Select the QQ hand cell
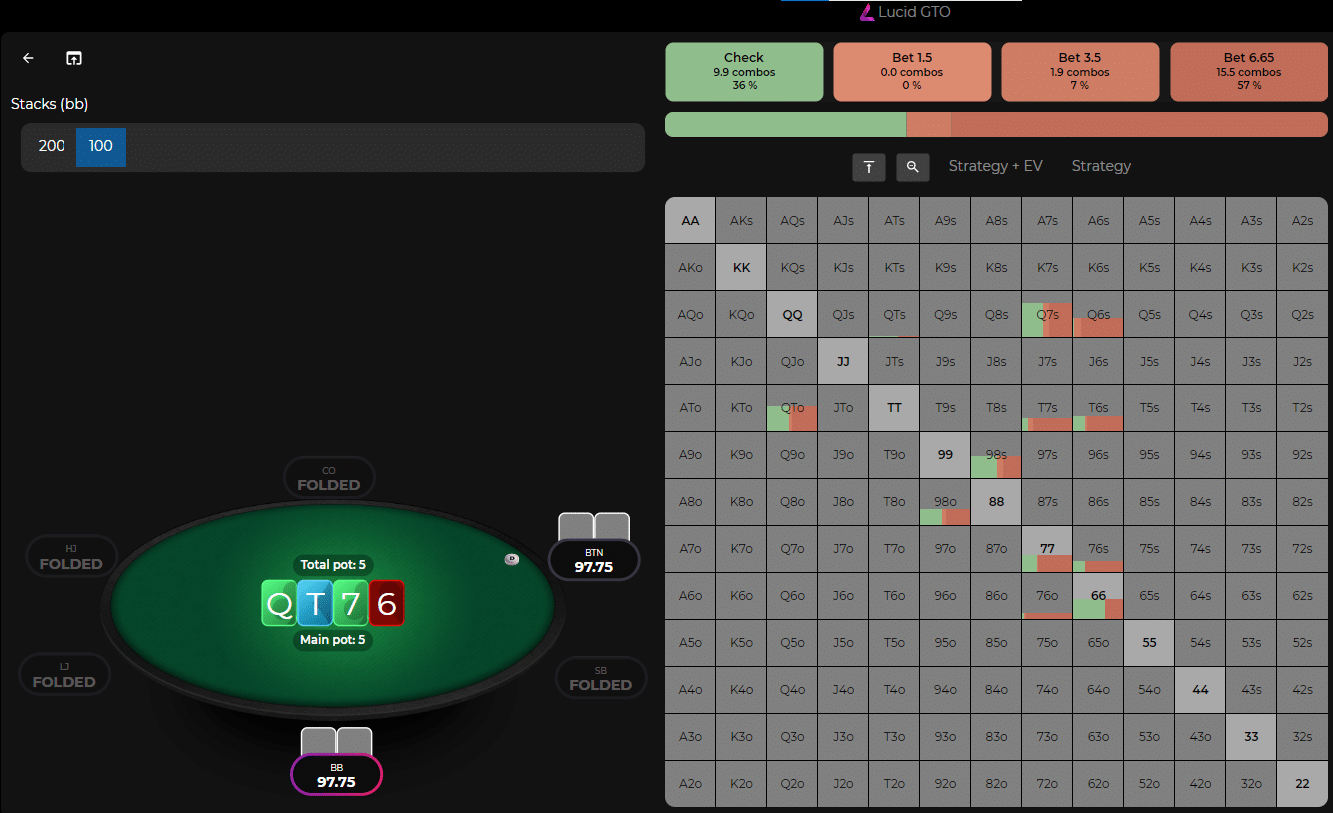This screenshot has width=1333, height=813. [792, 314]
